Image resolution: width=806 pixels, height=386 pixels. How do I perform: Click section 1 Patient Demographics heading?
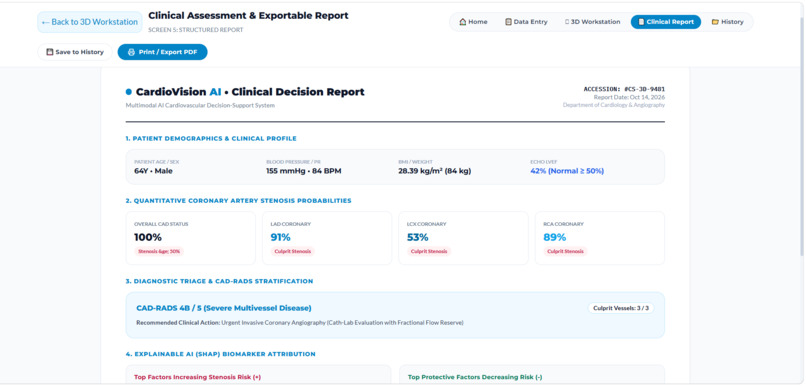pyautogui.click(x=211, y=139)
